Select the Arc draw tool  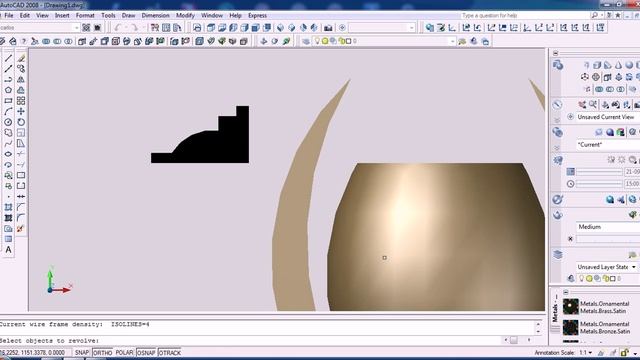8,111
